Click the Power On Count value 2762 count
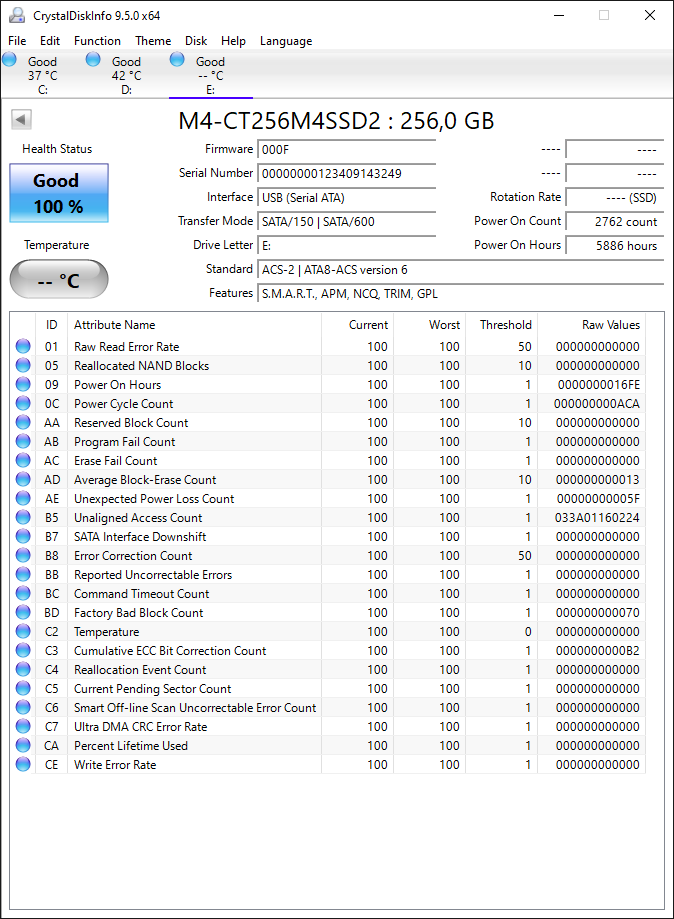This screenshot has height=919, width=674. 614,222
